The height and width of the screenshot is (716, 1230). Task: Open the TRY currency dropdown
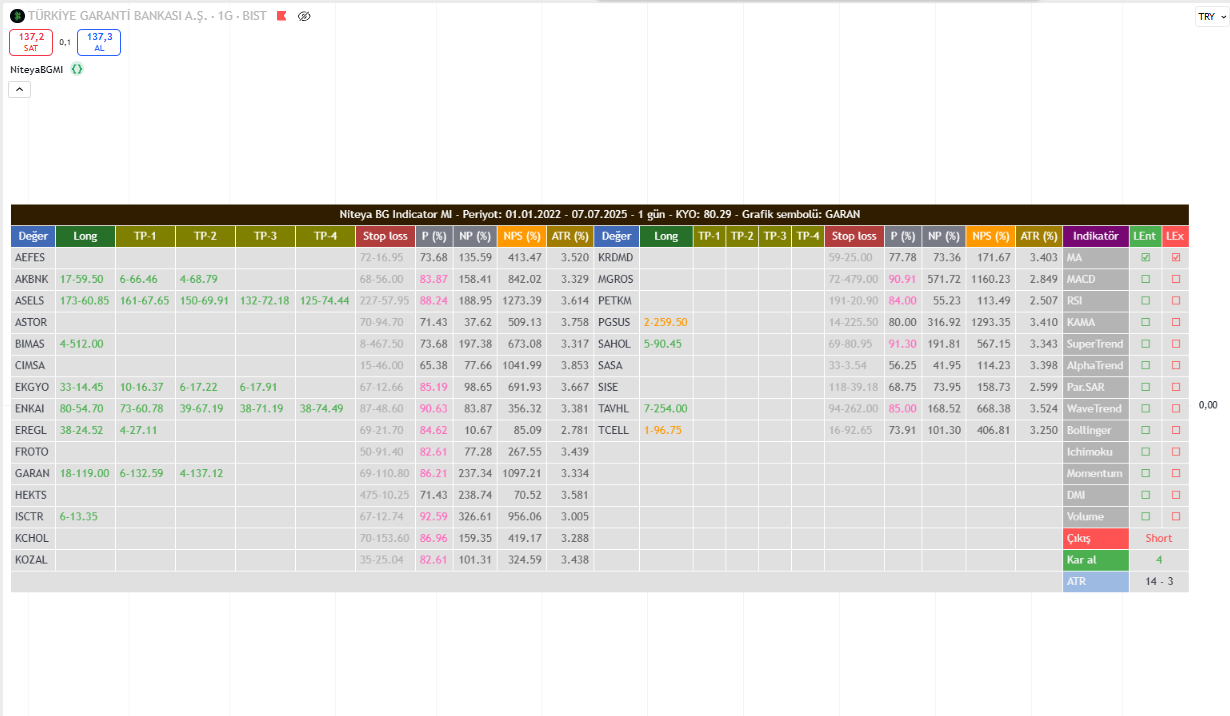[1211, 17]
